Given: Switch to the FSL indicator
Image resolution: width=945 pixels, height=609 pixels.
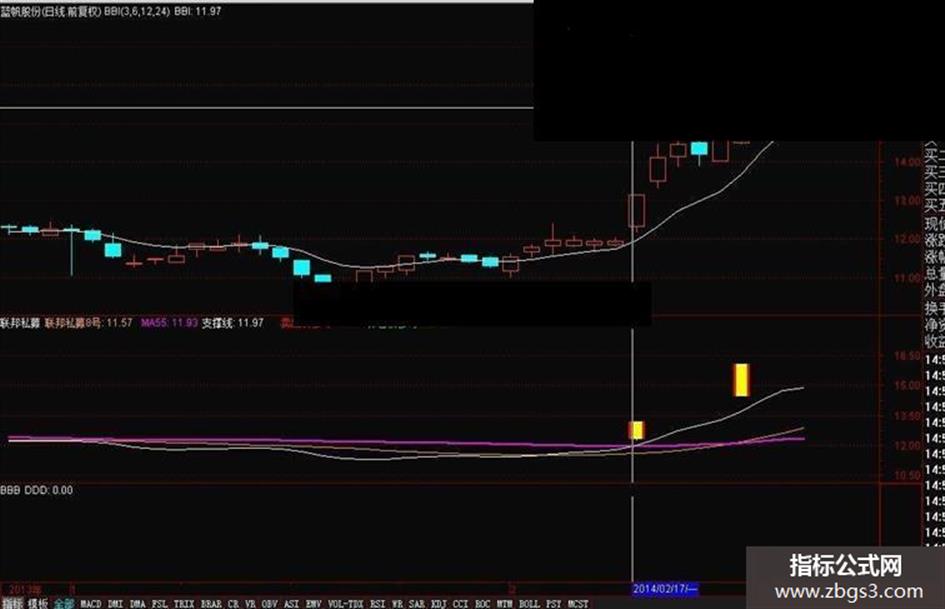Looking at the screenshot, I should click(x=160, y=604).
